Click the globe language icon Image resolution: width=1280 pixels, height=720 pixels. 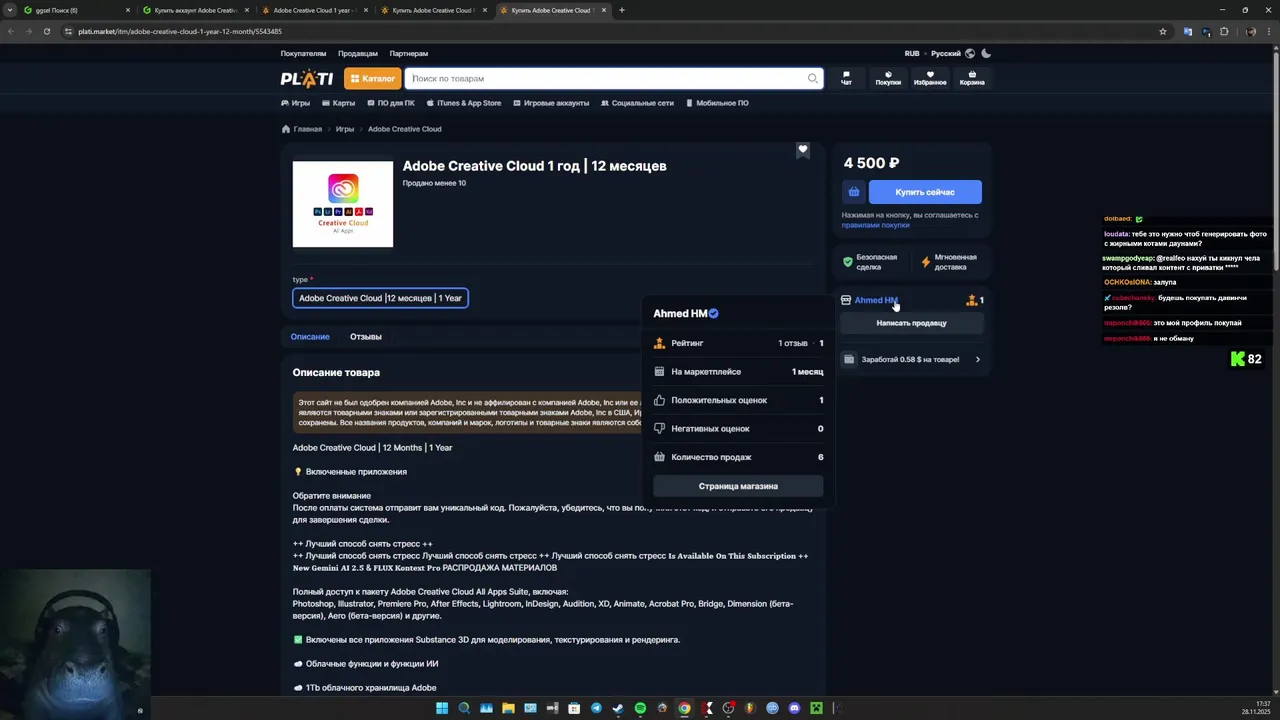point(969,53)
